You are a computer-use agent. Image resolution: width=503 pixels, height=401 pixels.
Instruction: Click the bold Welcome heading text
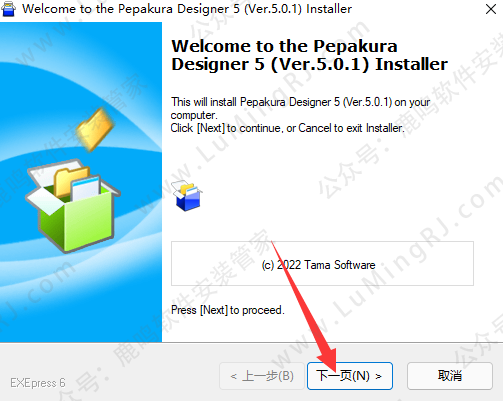pyautogui.click(x=309, y=55)
